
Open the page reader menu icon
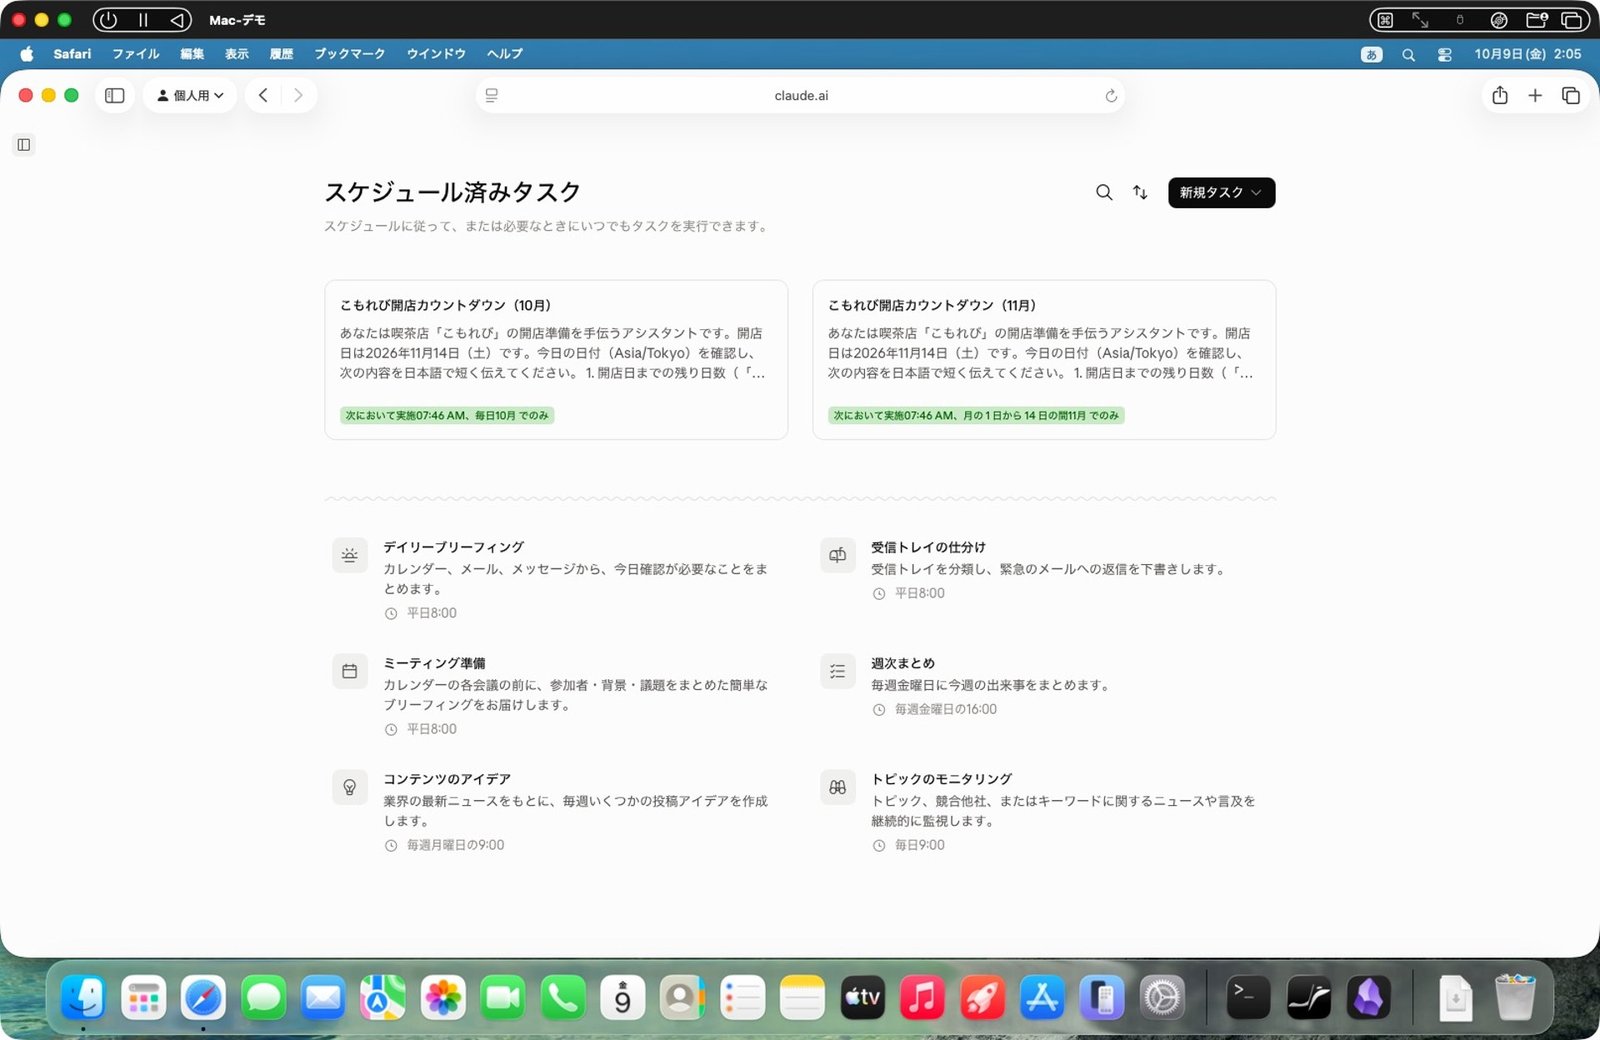point(492,95)
